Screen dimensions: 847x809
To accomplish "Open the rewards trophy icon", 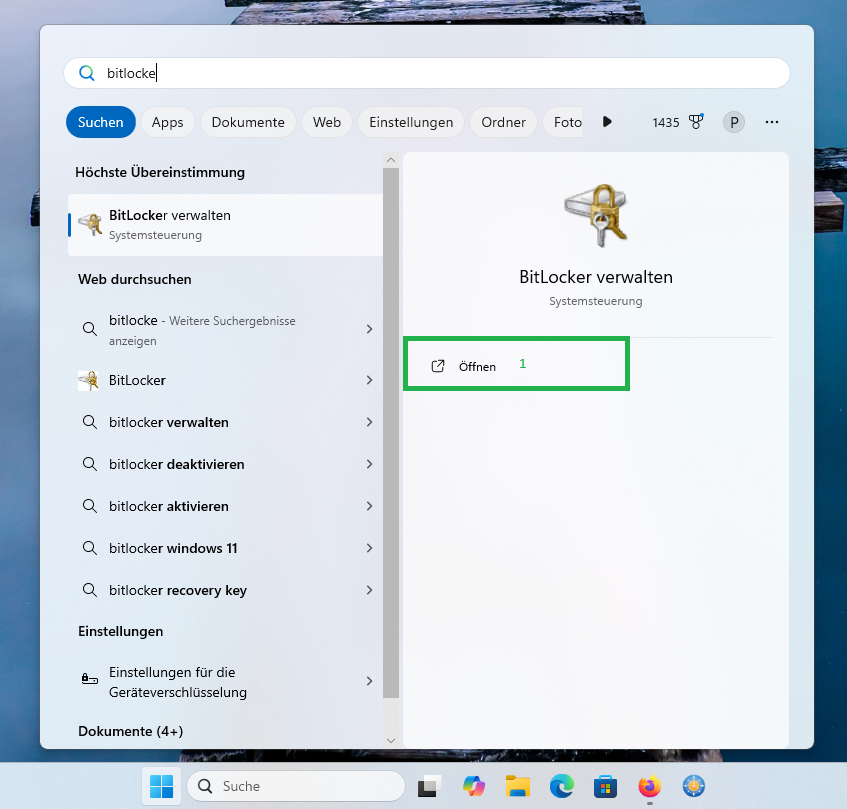I will pos(696,122).
